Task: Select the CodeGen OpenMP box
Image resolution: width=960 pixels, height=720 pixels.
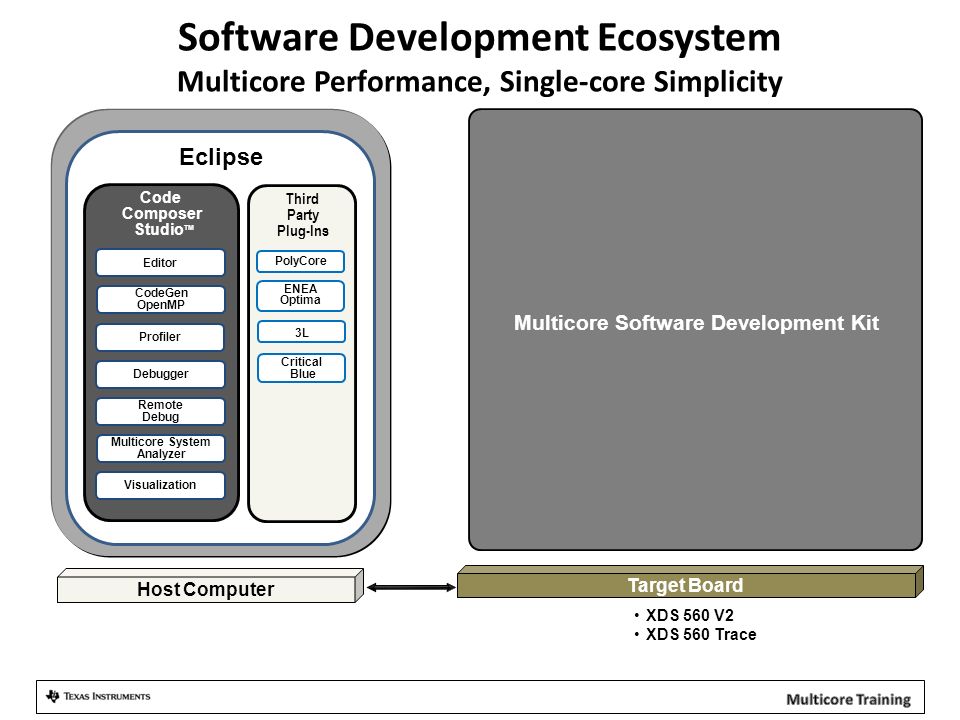Action: [x=160, y=299]
